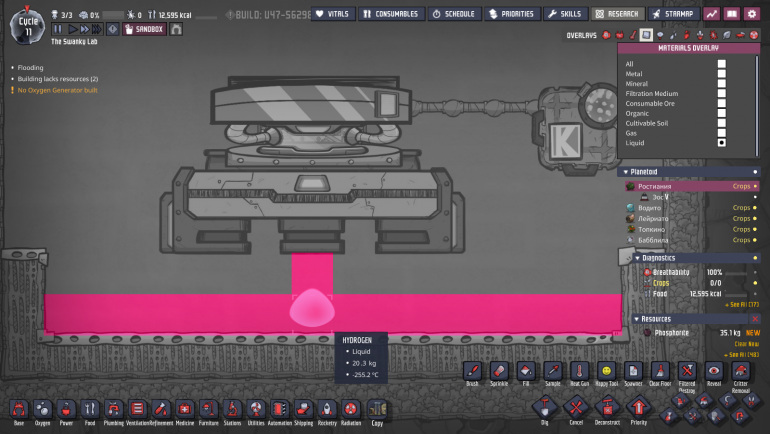The width and height of the screenshot is (770, 434).
Task: Select the sandbox Brush tool
Action: 472,374
